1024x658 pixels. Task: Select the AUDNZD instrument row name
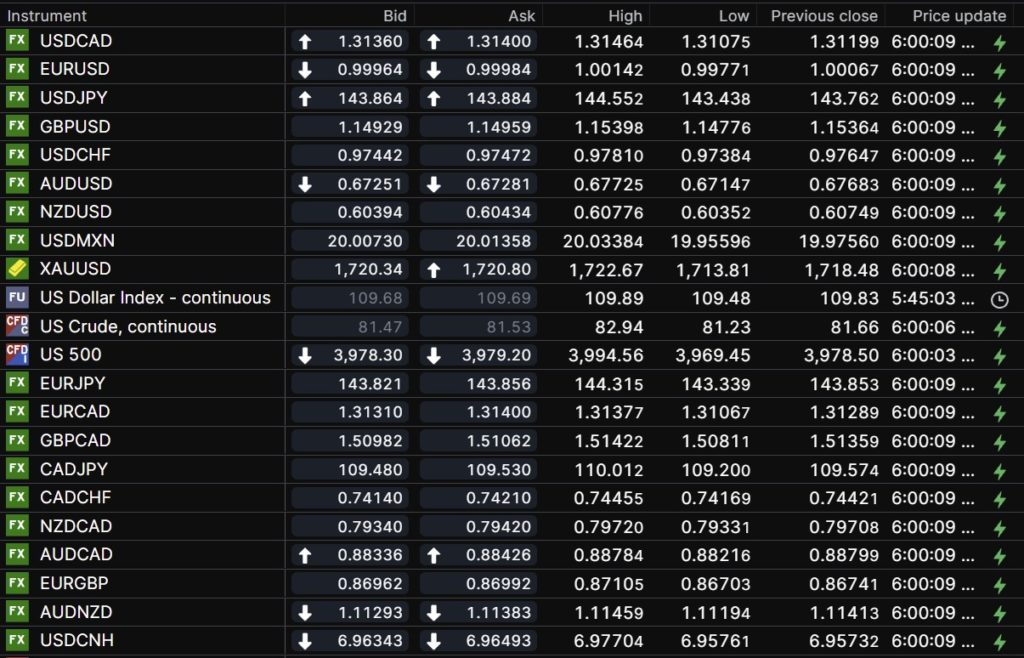tap(76, 611)
